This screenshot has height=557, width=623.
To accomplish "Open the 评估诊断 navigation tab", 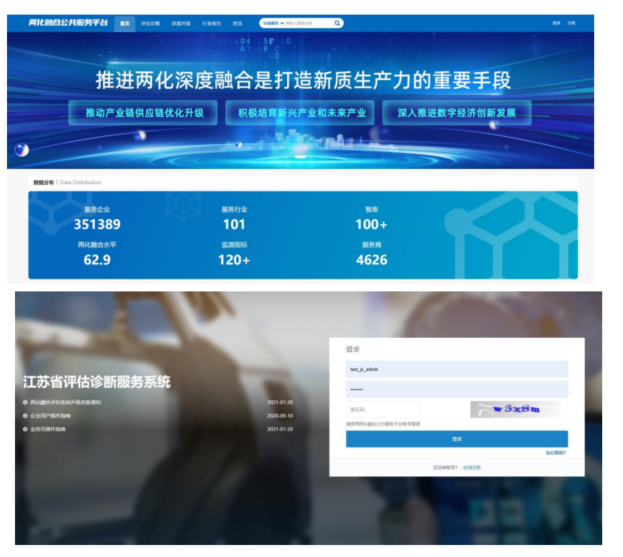I will (151, 23).
